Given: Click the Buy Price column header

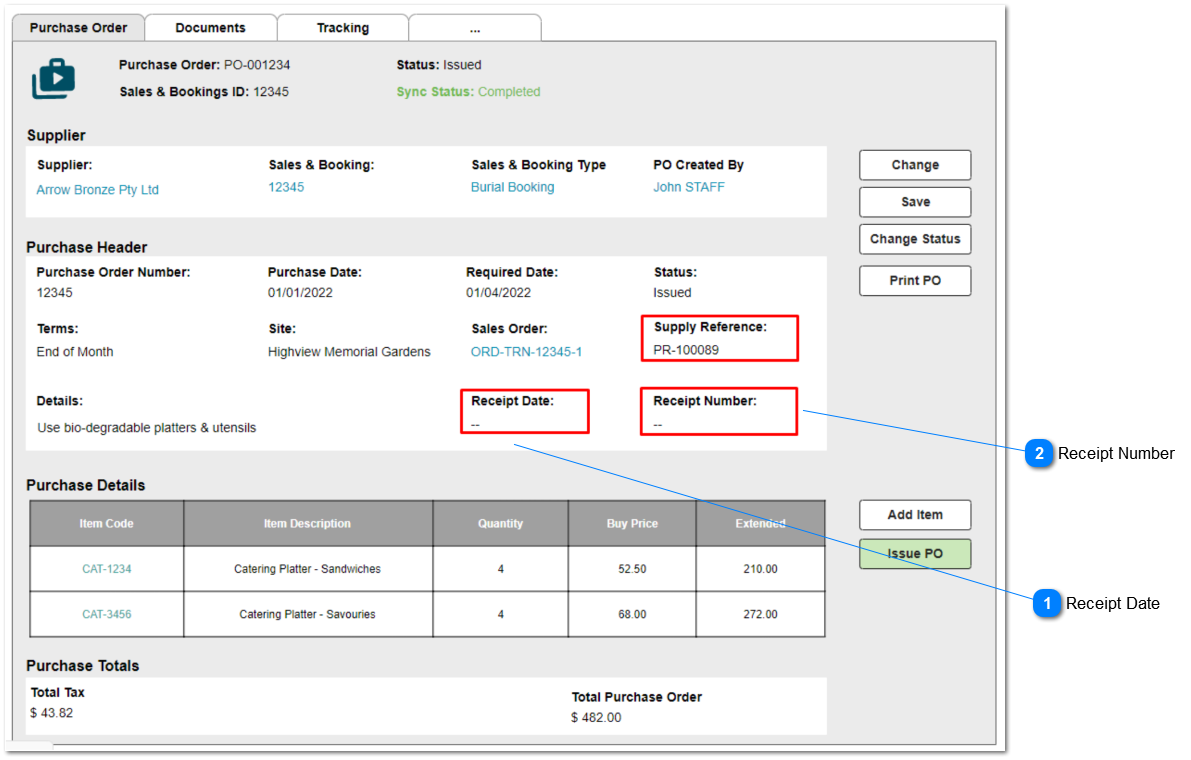Looking at the screenshot, I should tap(632, 524).
